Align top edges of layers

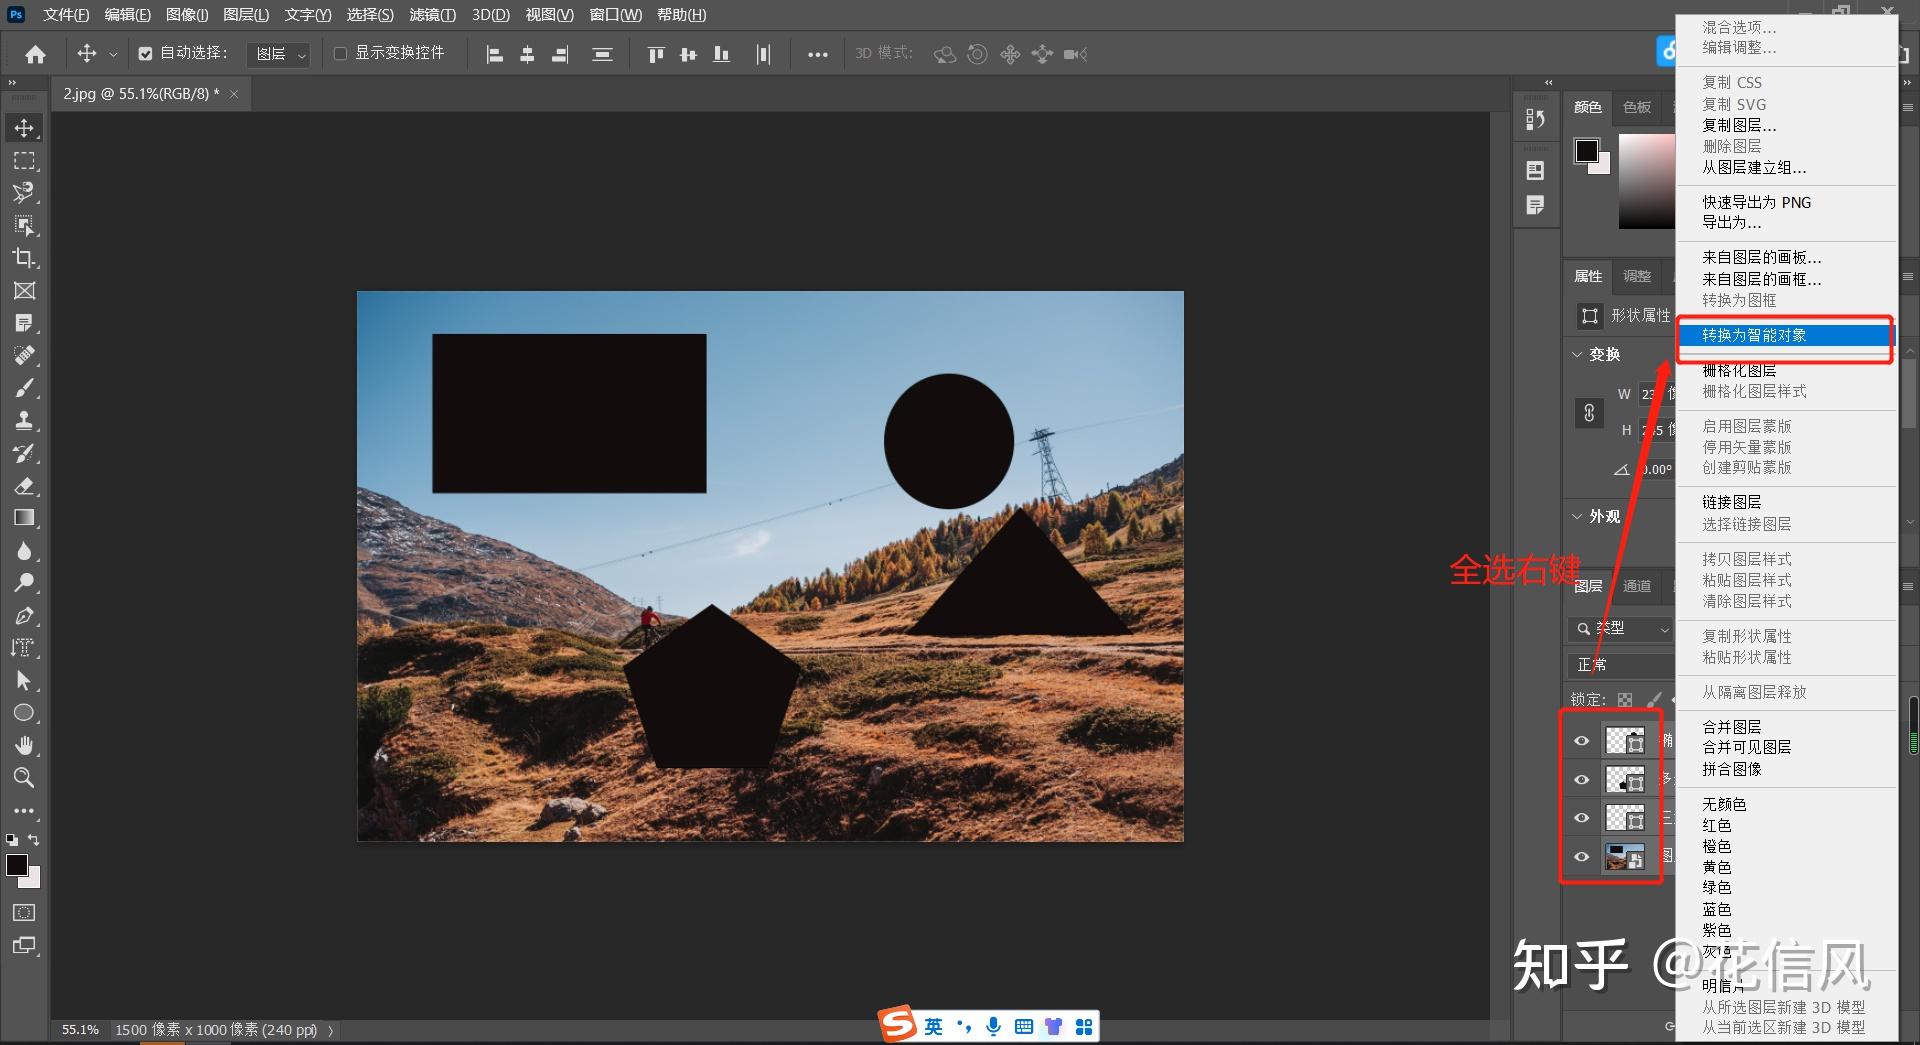[656, 54]
